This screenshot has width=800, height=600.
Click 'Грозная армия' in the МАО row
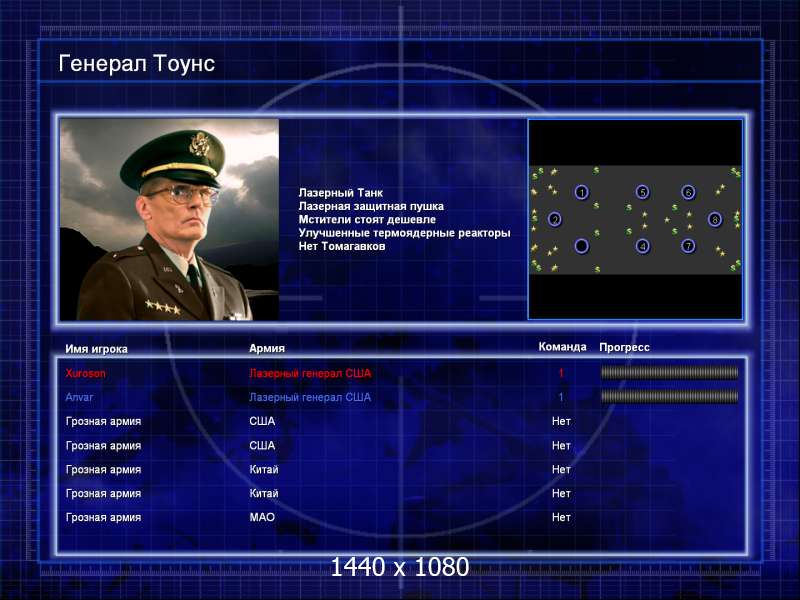click(104, 517)
